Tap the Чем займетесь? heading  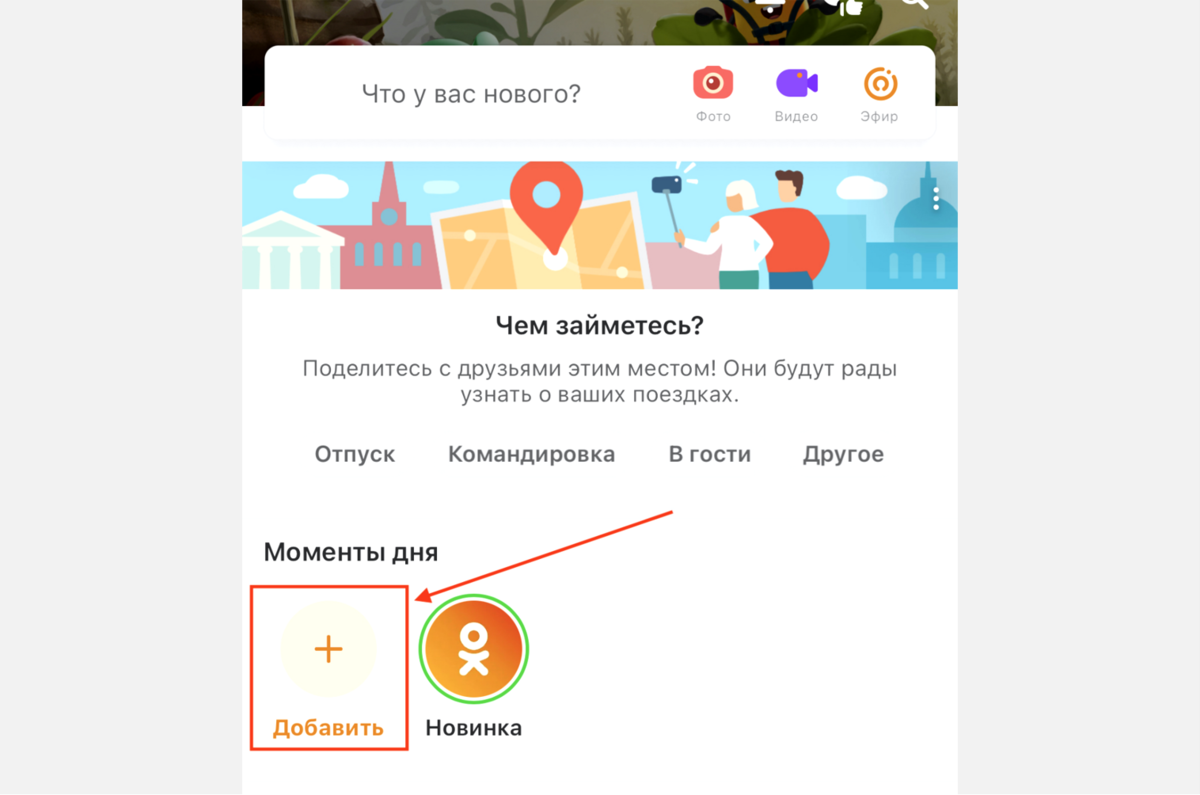(600, 325)
